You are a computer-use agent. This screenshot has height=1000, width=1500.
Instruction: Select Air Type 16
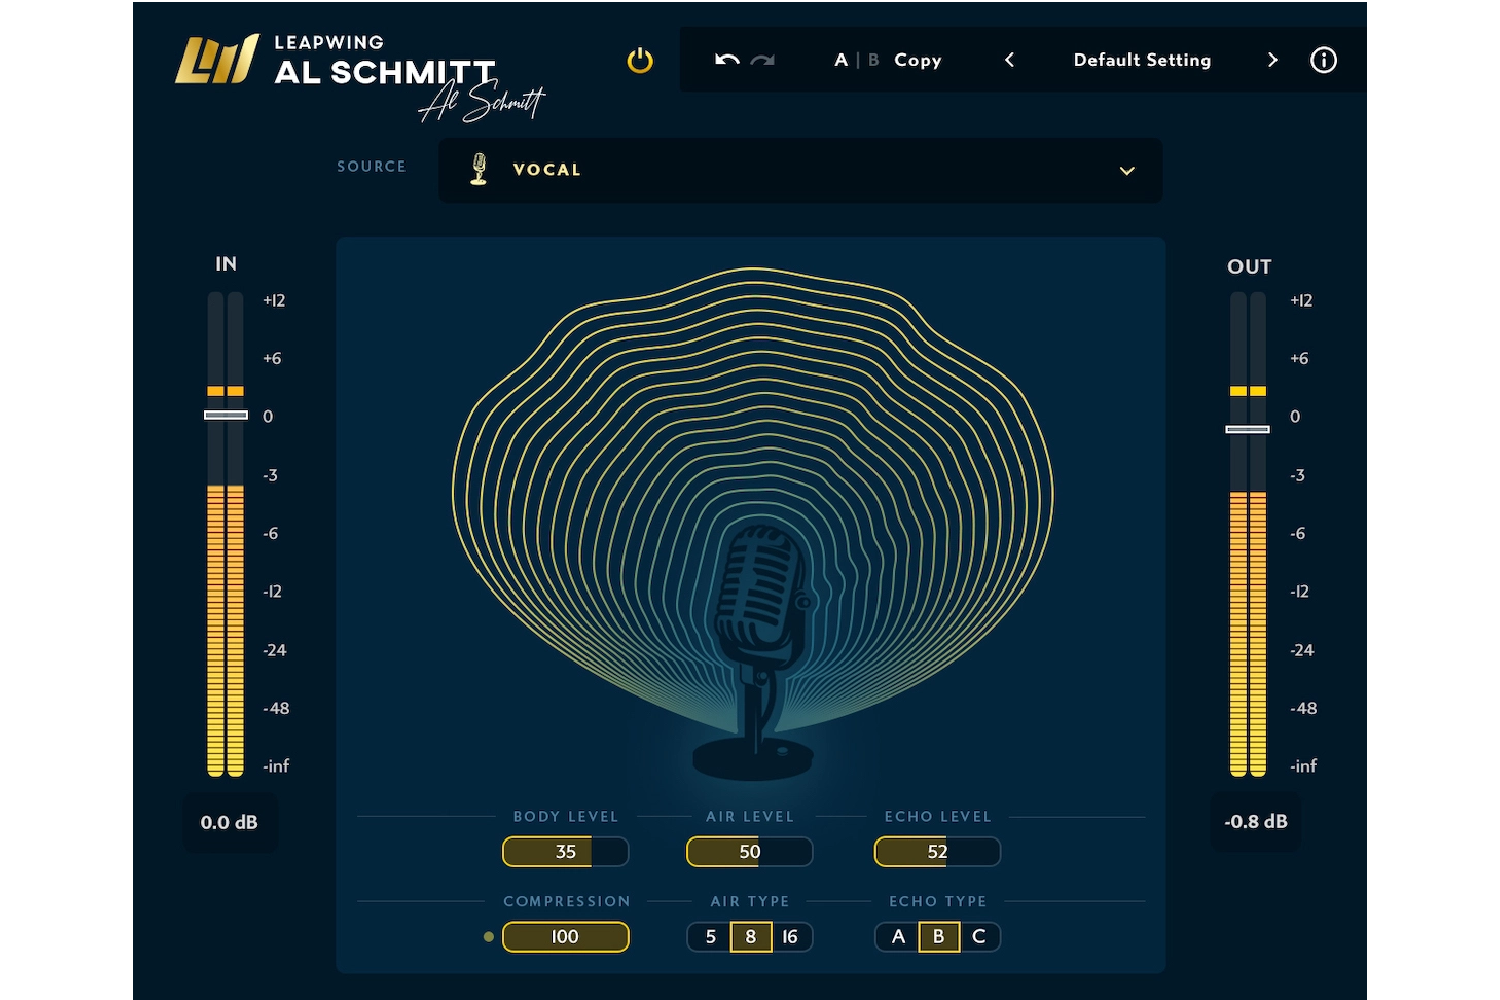tap(791, 937)
